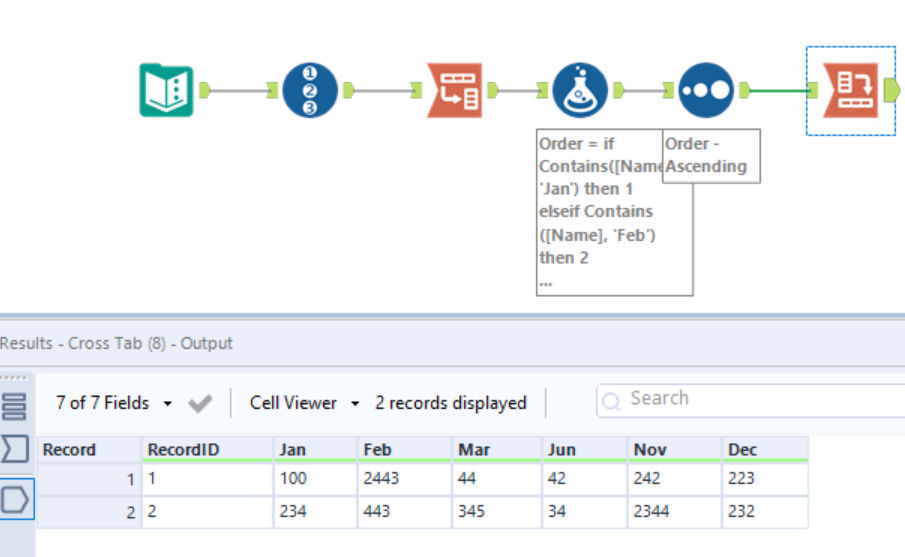Screen dimensions: 905x557
Task: Select the Input Data tool on canvas
Action: pos(165,91)
